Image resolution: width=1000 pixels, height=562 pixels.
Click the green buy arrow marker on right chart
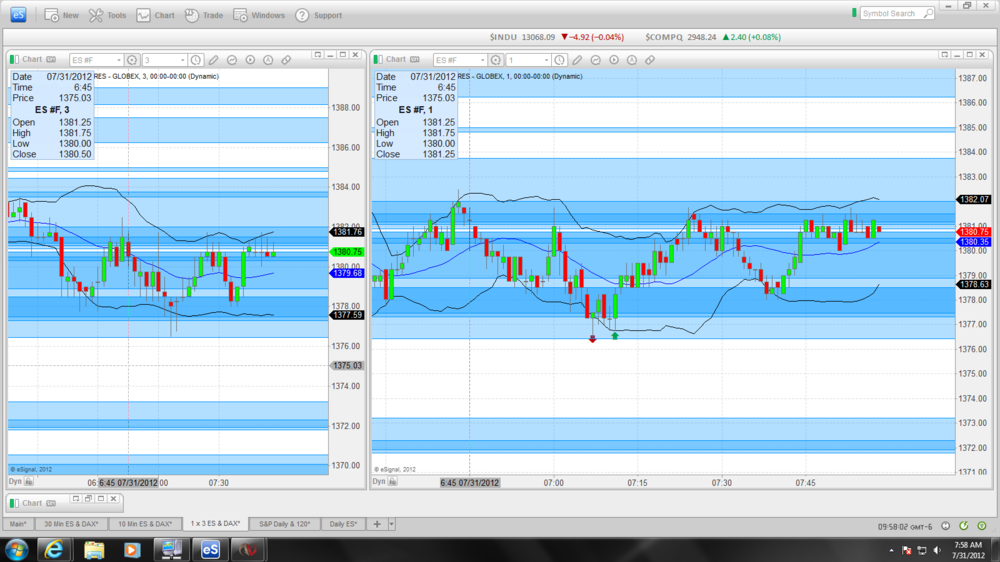pos(615,336)
